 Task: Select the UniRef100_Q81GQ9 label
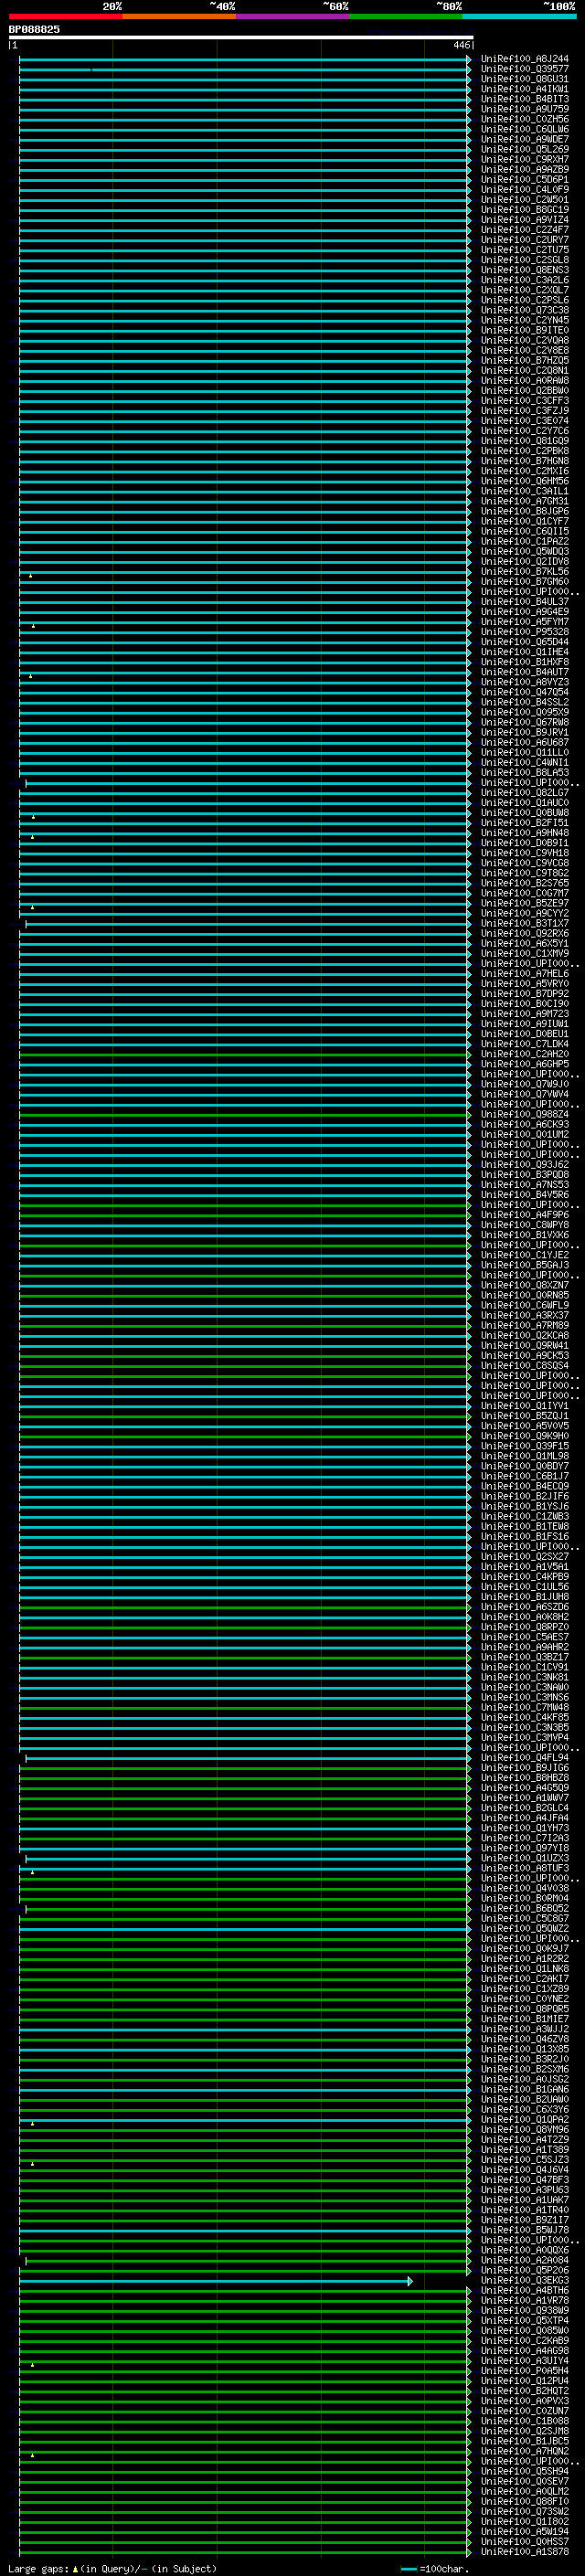524,441
